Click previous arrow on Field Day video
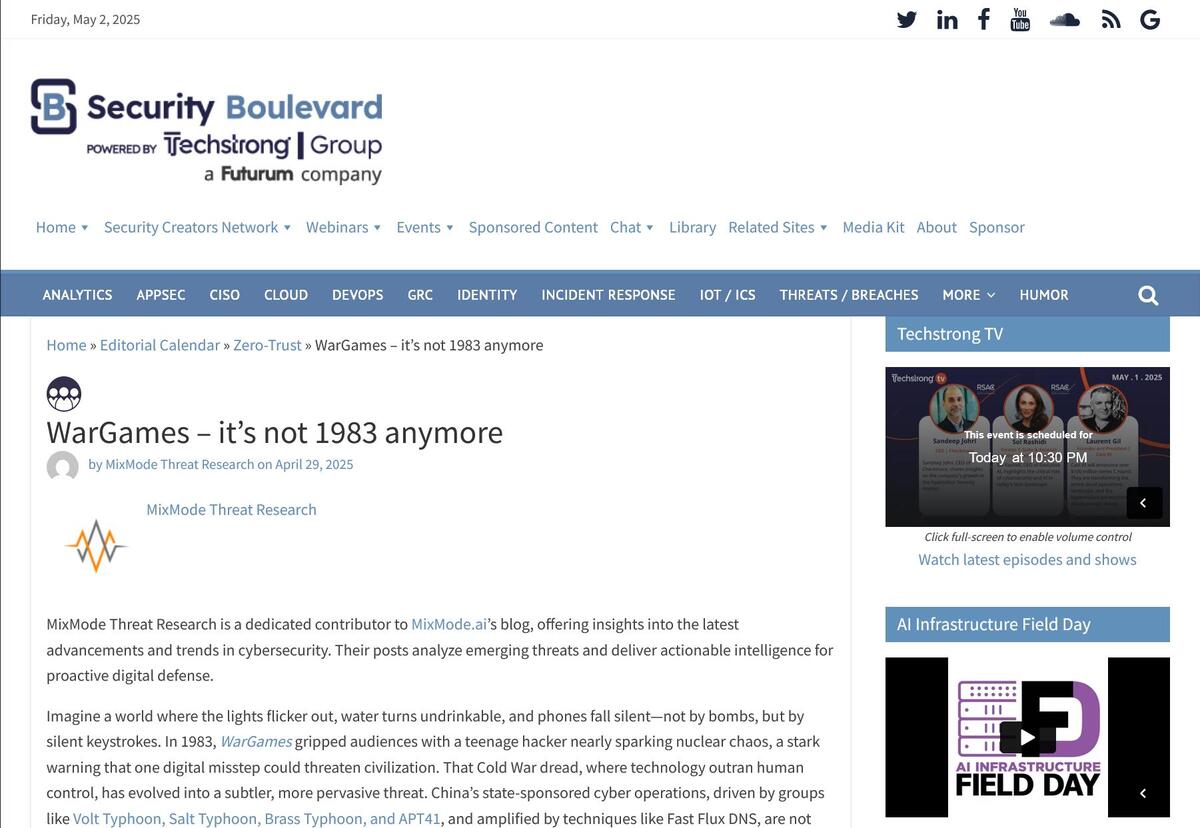Image resolution: width=1200 pixels, height=828 pixels. [1144, 793]
